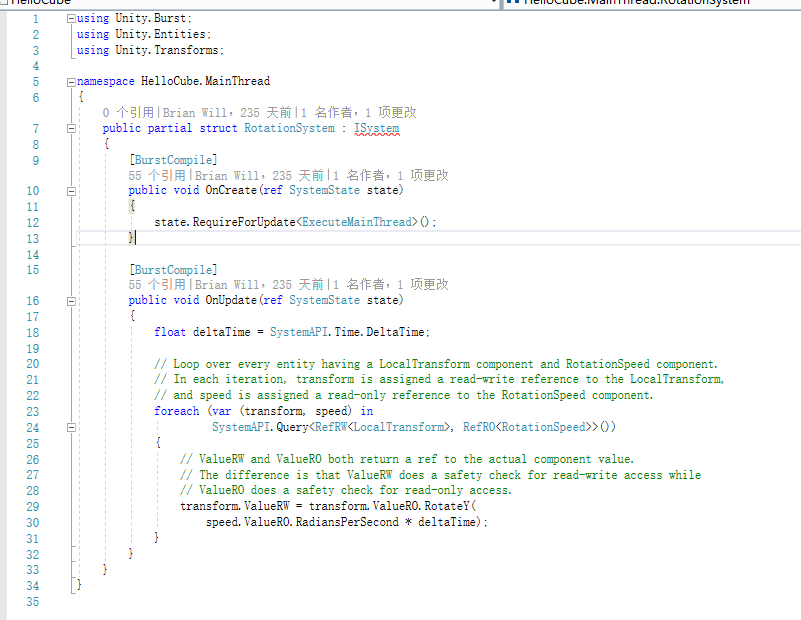Screen dimensions: 801x620
Task: Click SystemAPI on the deltaTime assignment line
Action: tap(299, 332)
